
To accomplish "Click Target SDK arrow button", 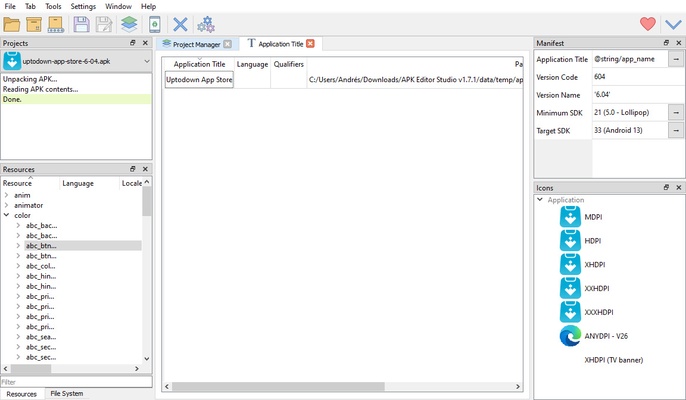I will [x=676, y=130].
